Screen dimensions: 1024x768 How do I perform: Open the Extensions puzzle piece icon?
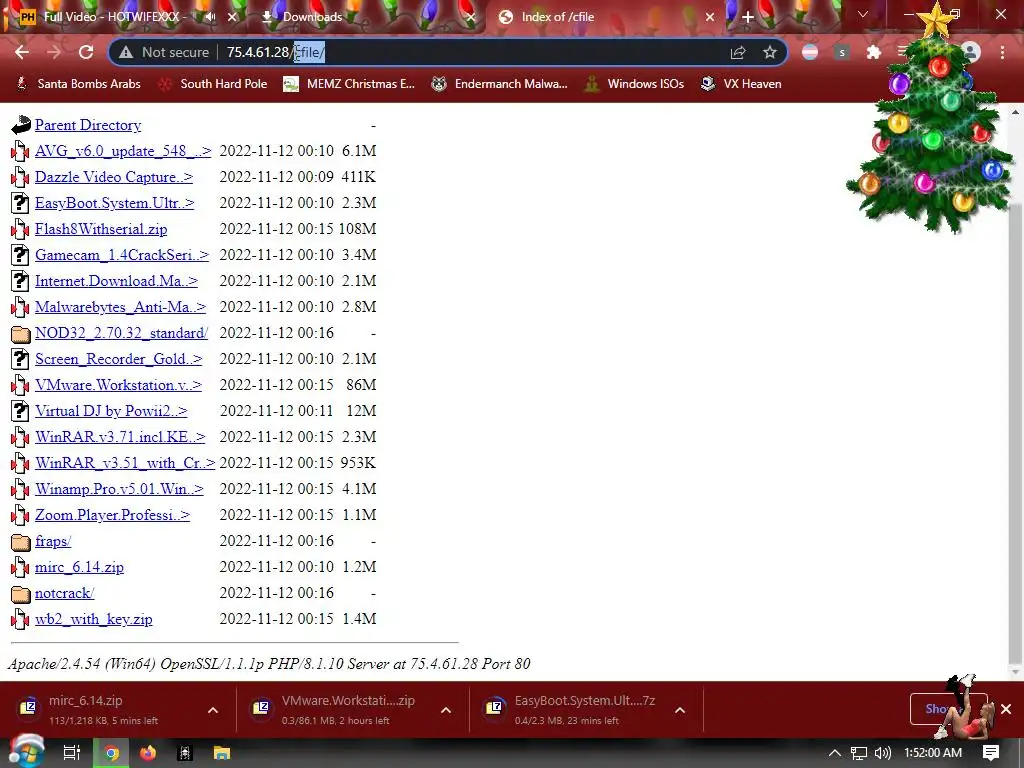(874, 52)
